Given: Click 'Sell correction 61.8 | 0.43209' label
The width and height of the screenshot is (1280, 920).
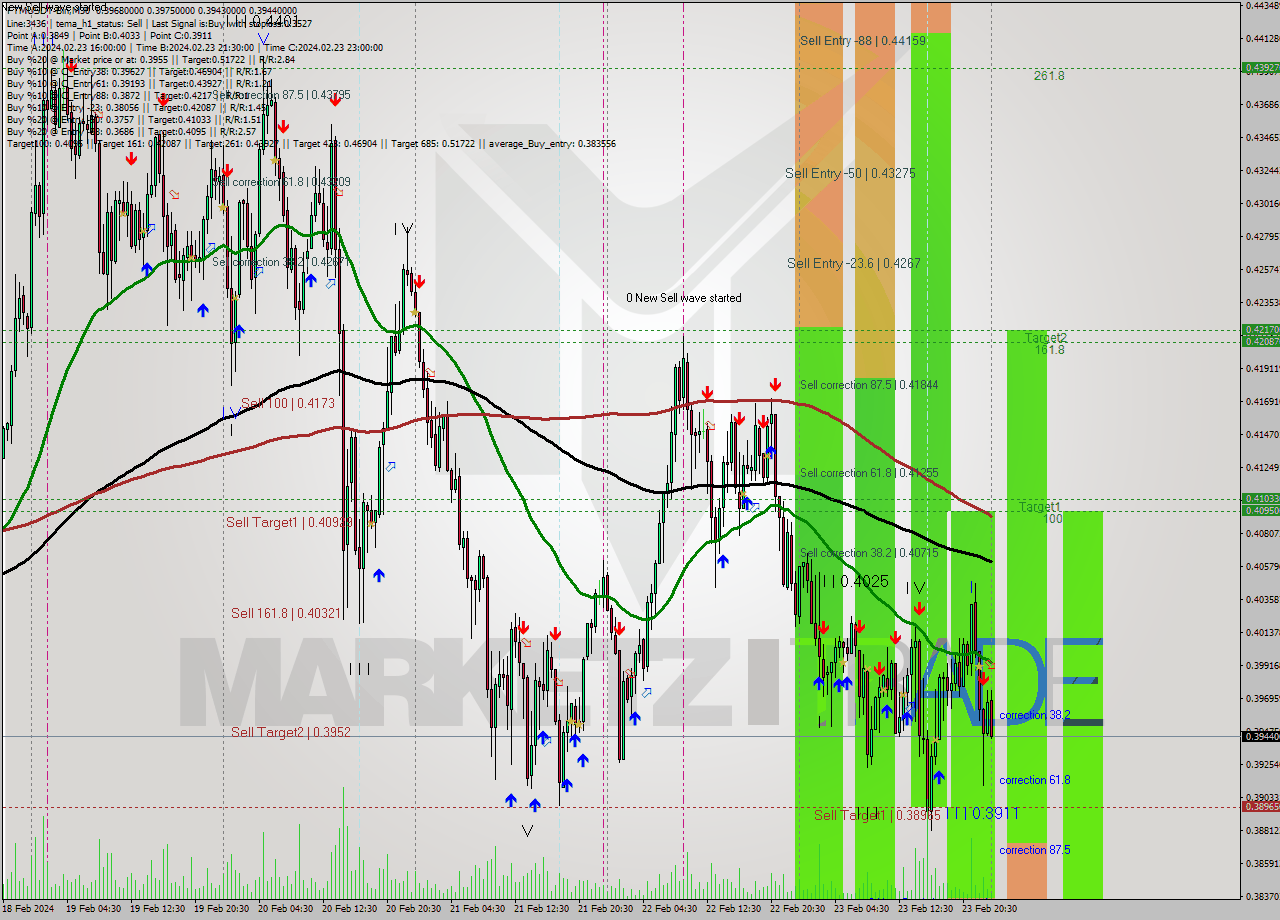Looking at the screenshot, I should click(x=281, y=182).
